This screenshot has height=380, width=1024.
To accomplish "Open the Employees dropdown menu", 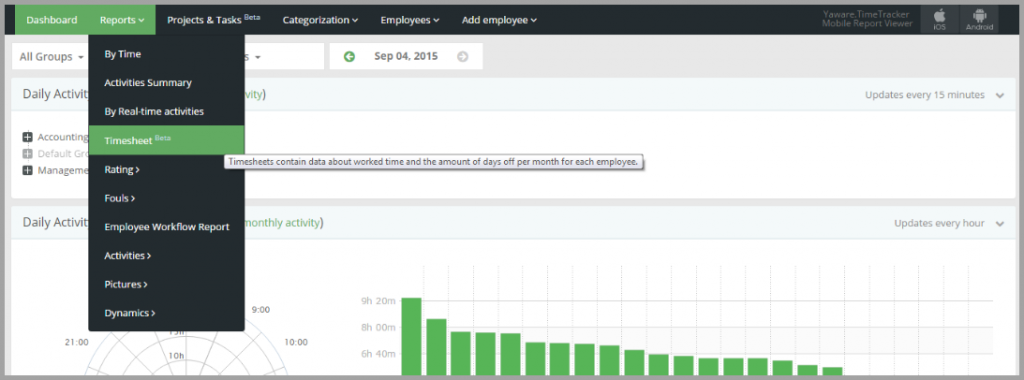I will (409, 20).
